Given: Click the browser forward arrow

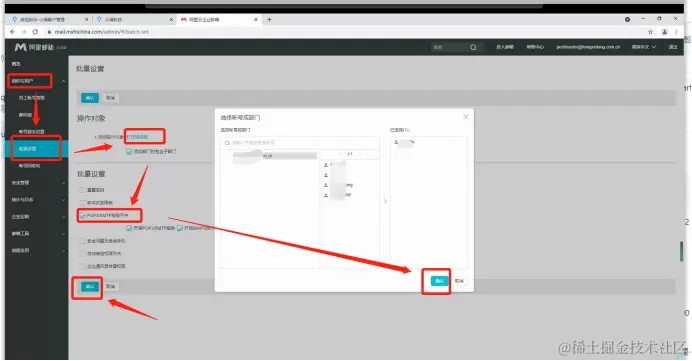Looking at the screenshot, I should [x=24, y=32].
